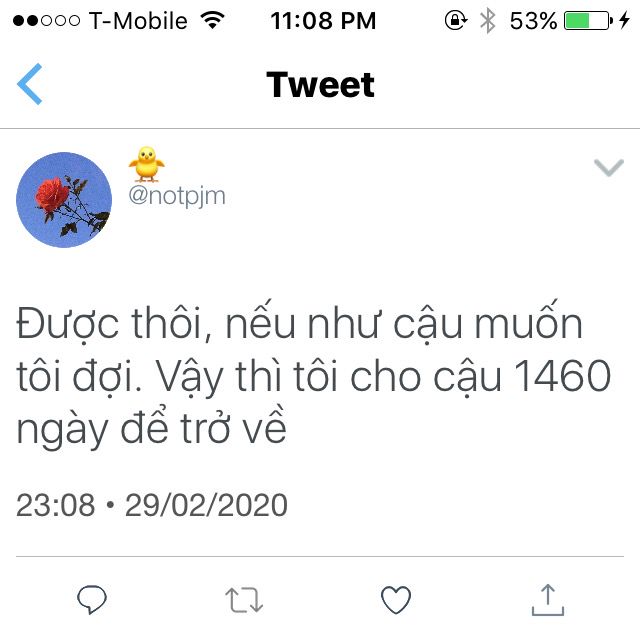Tap the rotation lock status icon
This screenshot has height=640, width=640.
[x=456, y=20]
